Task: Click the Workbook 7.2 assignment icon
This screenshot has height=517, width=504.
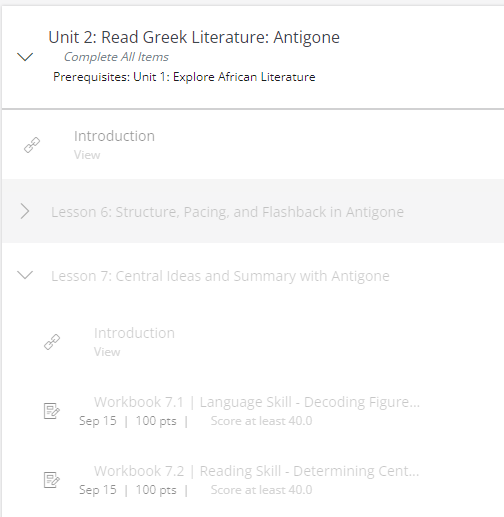Action: point(52,480)
